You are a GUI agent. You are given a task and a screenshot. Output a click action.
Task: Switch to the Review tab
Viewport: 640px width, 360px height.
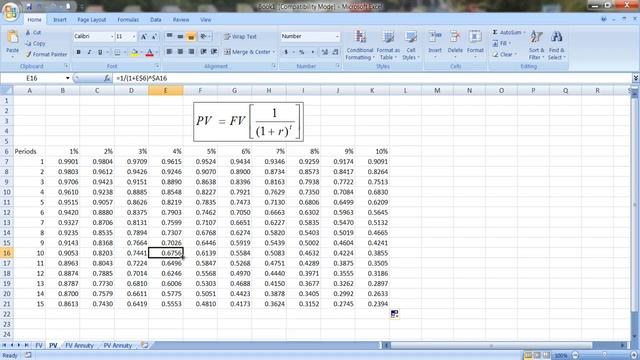tap(181, 20)
